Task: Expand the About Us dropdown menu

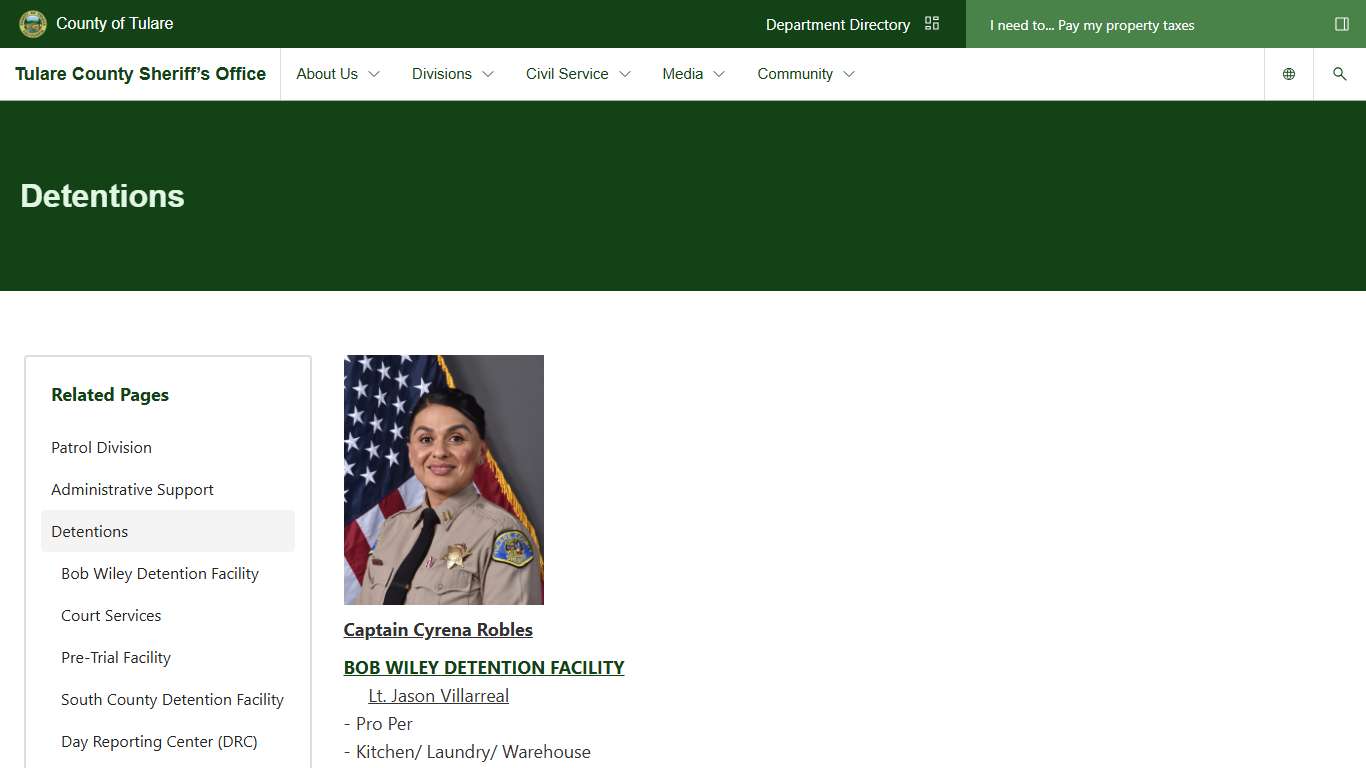Action: click(x=338, y=74)
